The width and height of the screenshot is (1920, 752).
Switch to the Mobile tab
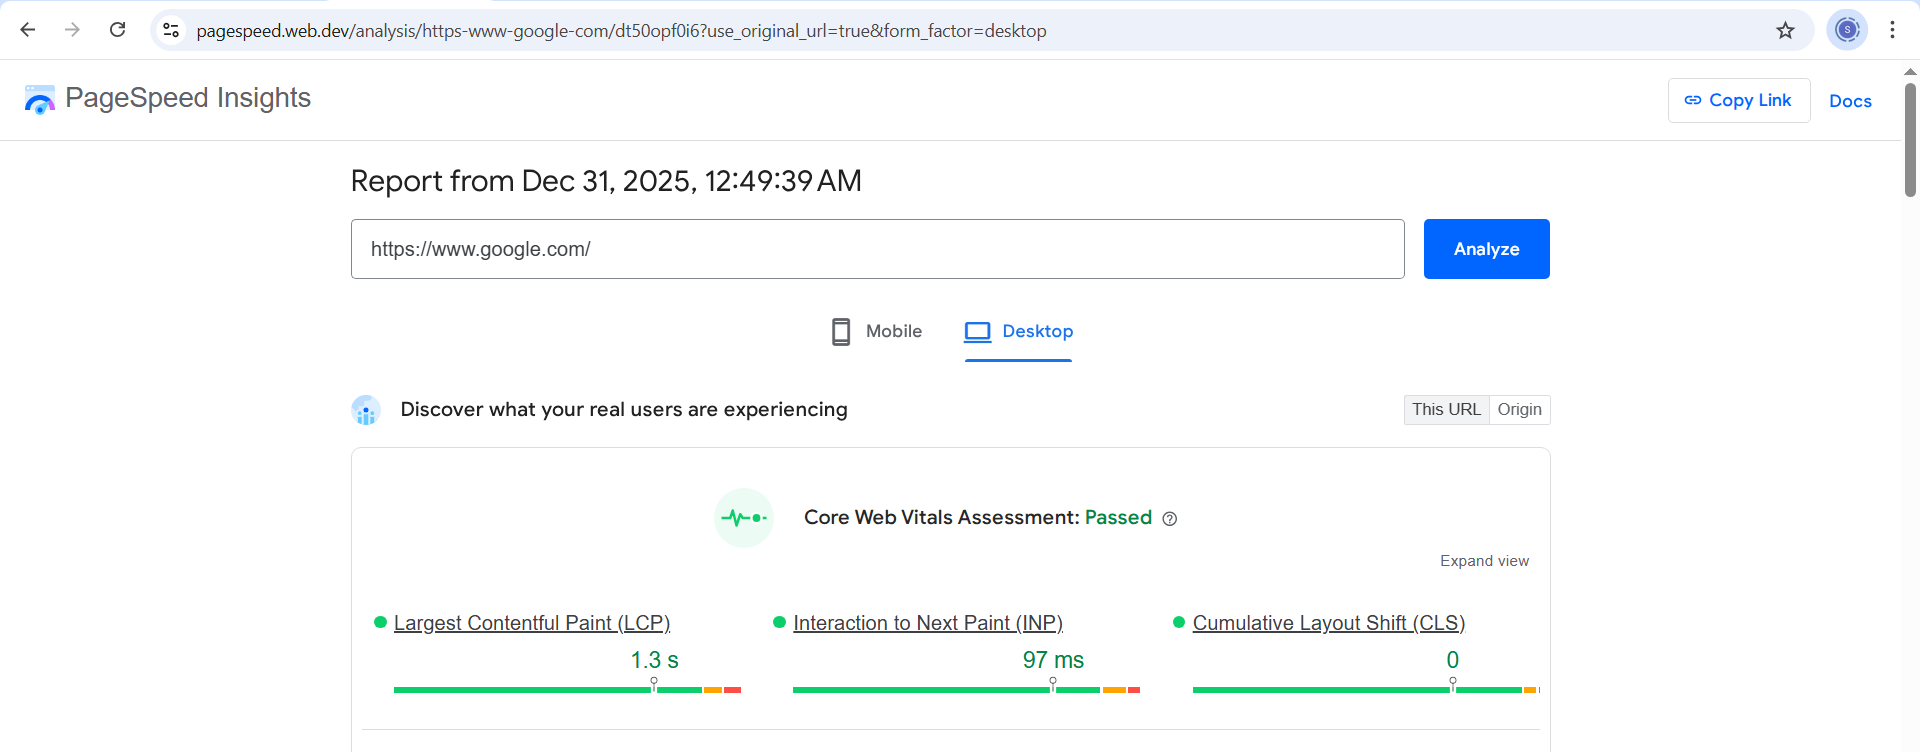(x=877, y=332)
